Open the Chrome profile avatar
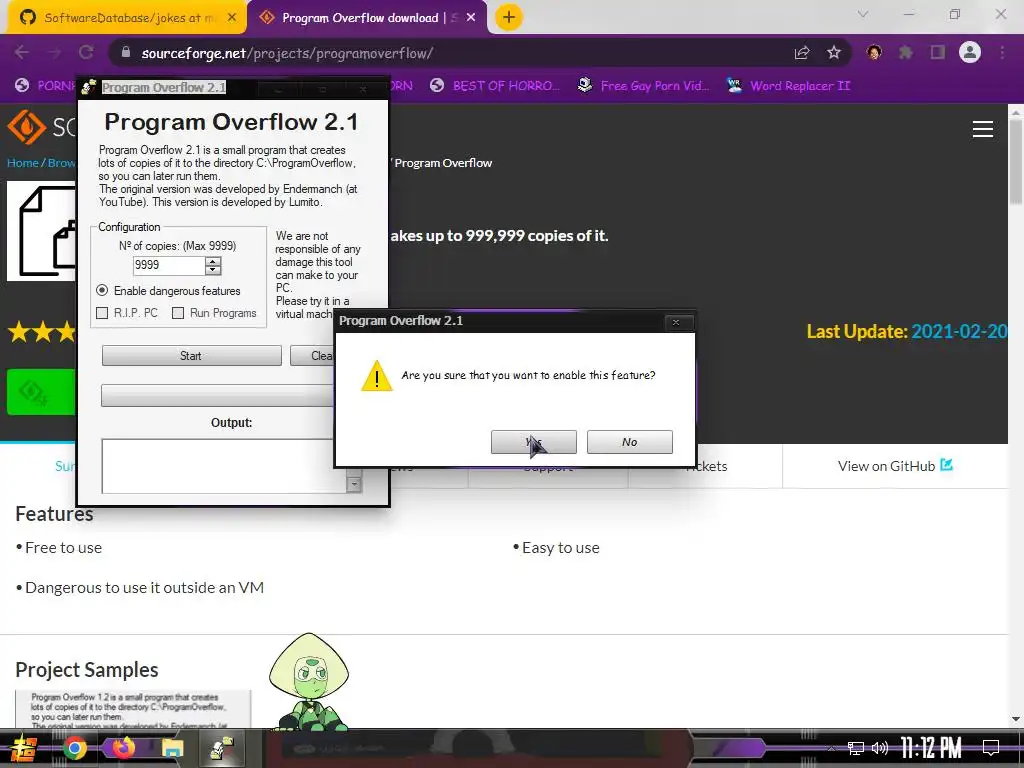 (970, 52)
